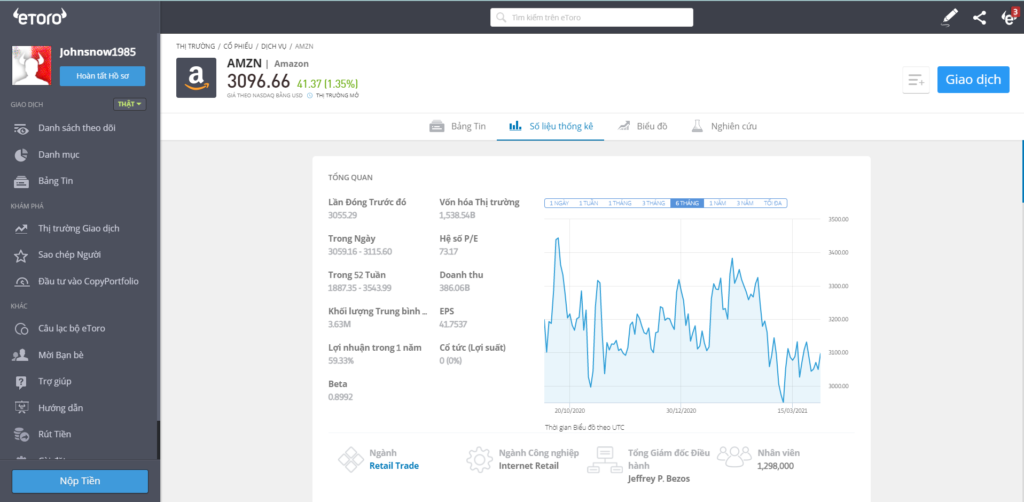Click the Câu lạc bộ eToro icon
The image size is (1024, 502).
[21, 329]
